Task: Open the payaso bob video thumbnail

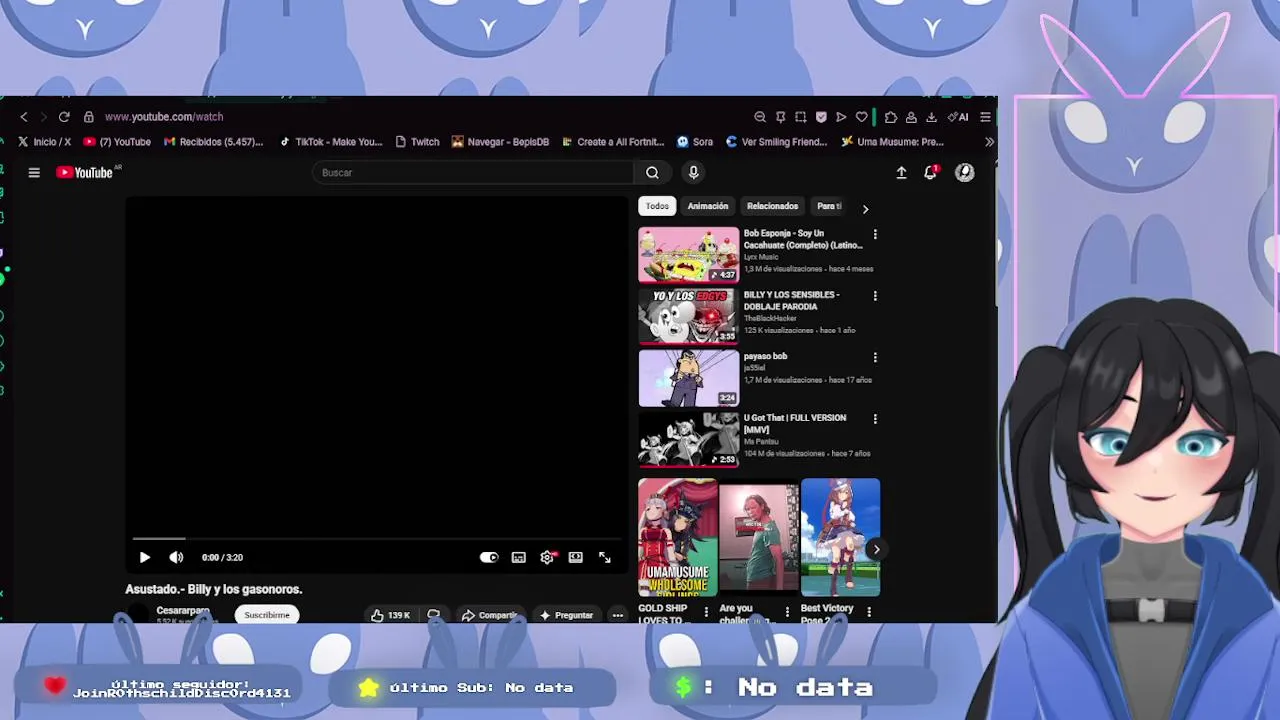Action: pyautogui.click(x=689, y=379)
